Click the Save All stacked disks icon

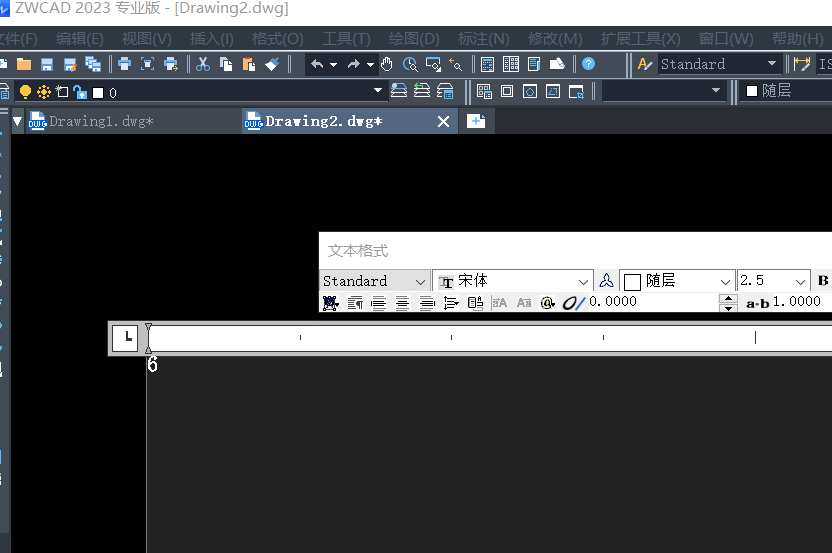pos(93,64)
